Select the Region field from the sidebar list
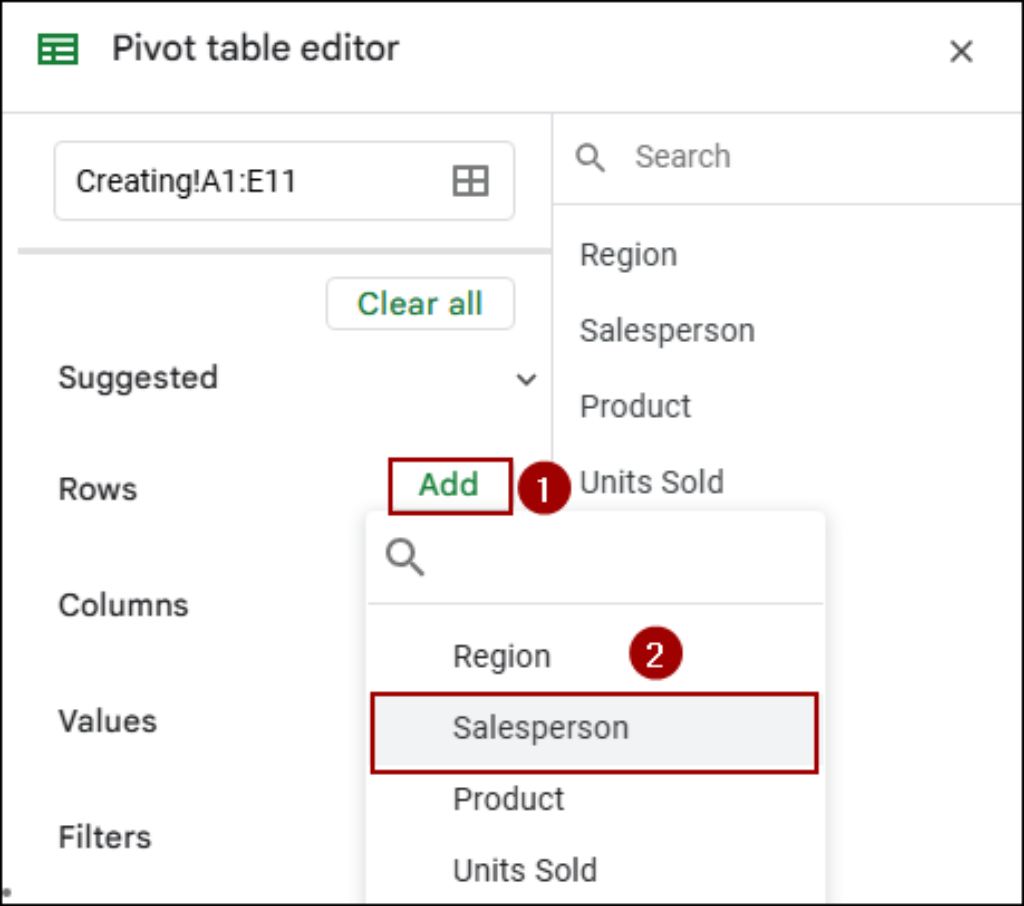The height and width of the screenshot is (906, 1024). pyautogui.click(x=628, y=255)
